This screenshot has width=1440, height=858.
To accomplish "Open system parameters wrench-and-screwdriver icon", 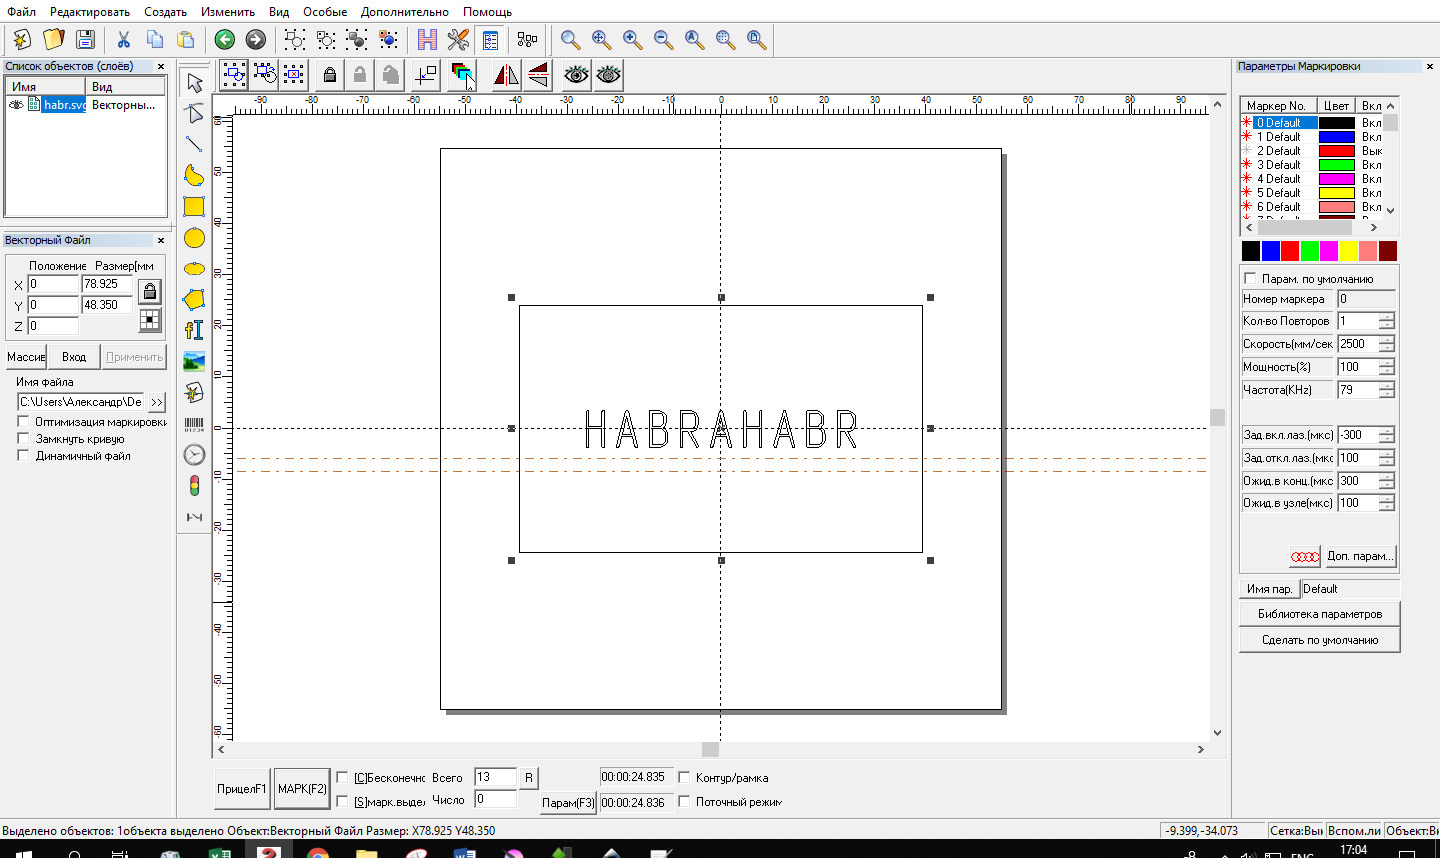I will (458, 39).
